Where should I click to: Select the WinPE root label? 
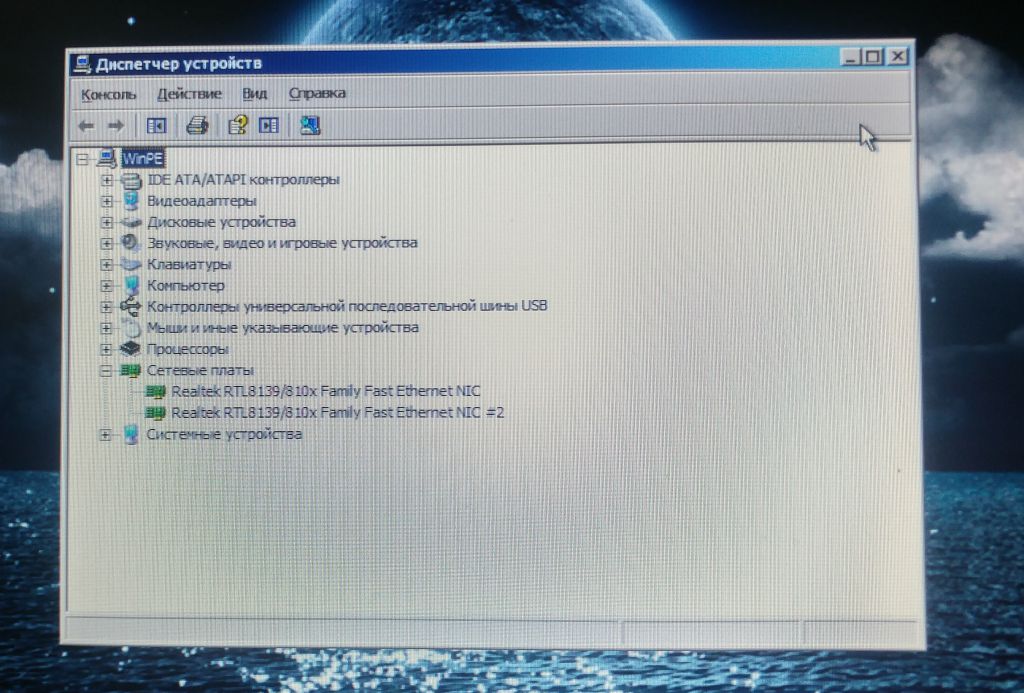tap(142, 158)
